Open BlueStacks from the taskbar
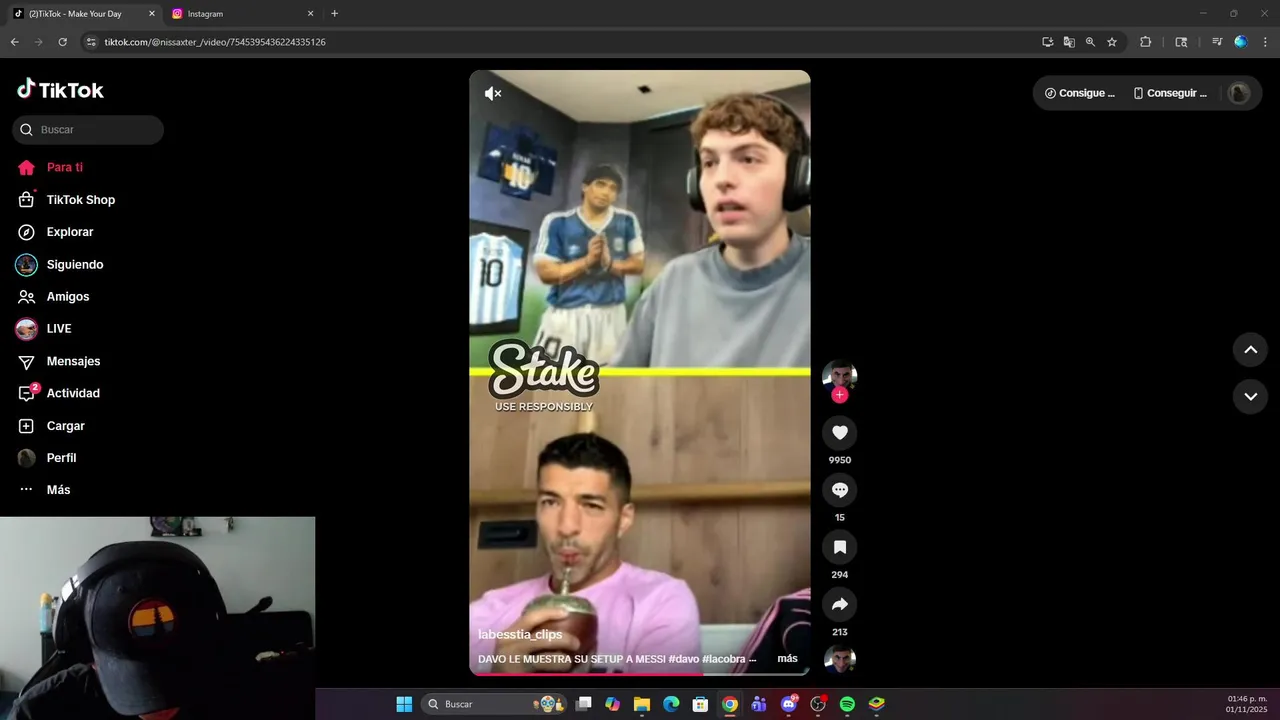 coord(876,704)
